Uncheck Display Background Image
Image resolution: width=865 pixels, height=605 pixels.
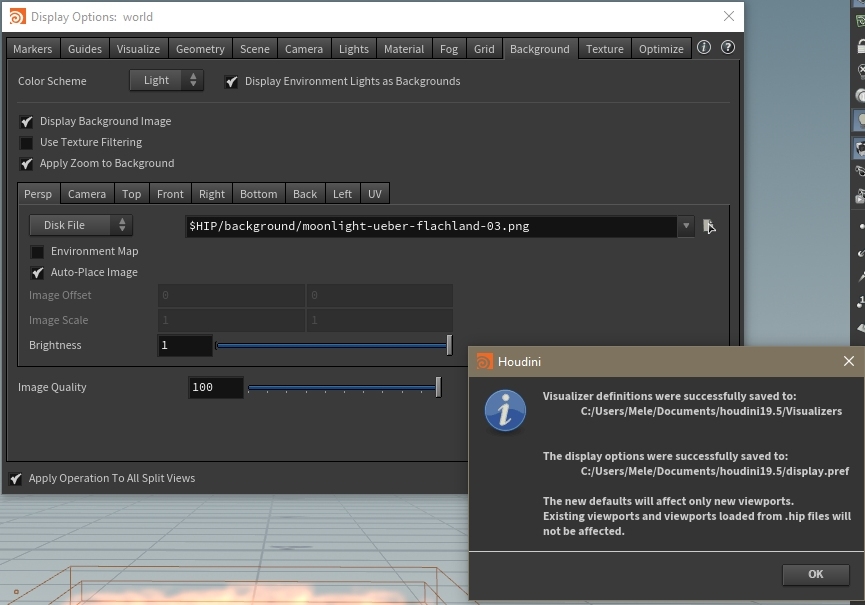(x=26, y=122)
